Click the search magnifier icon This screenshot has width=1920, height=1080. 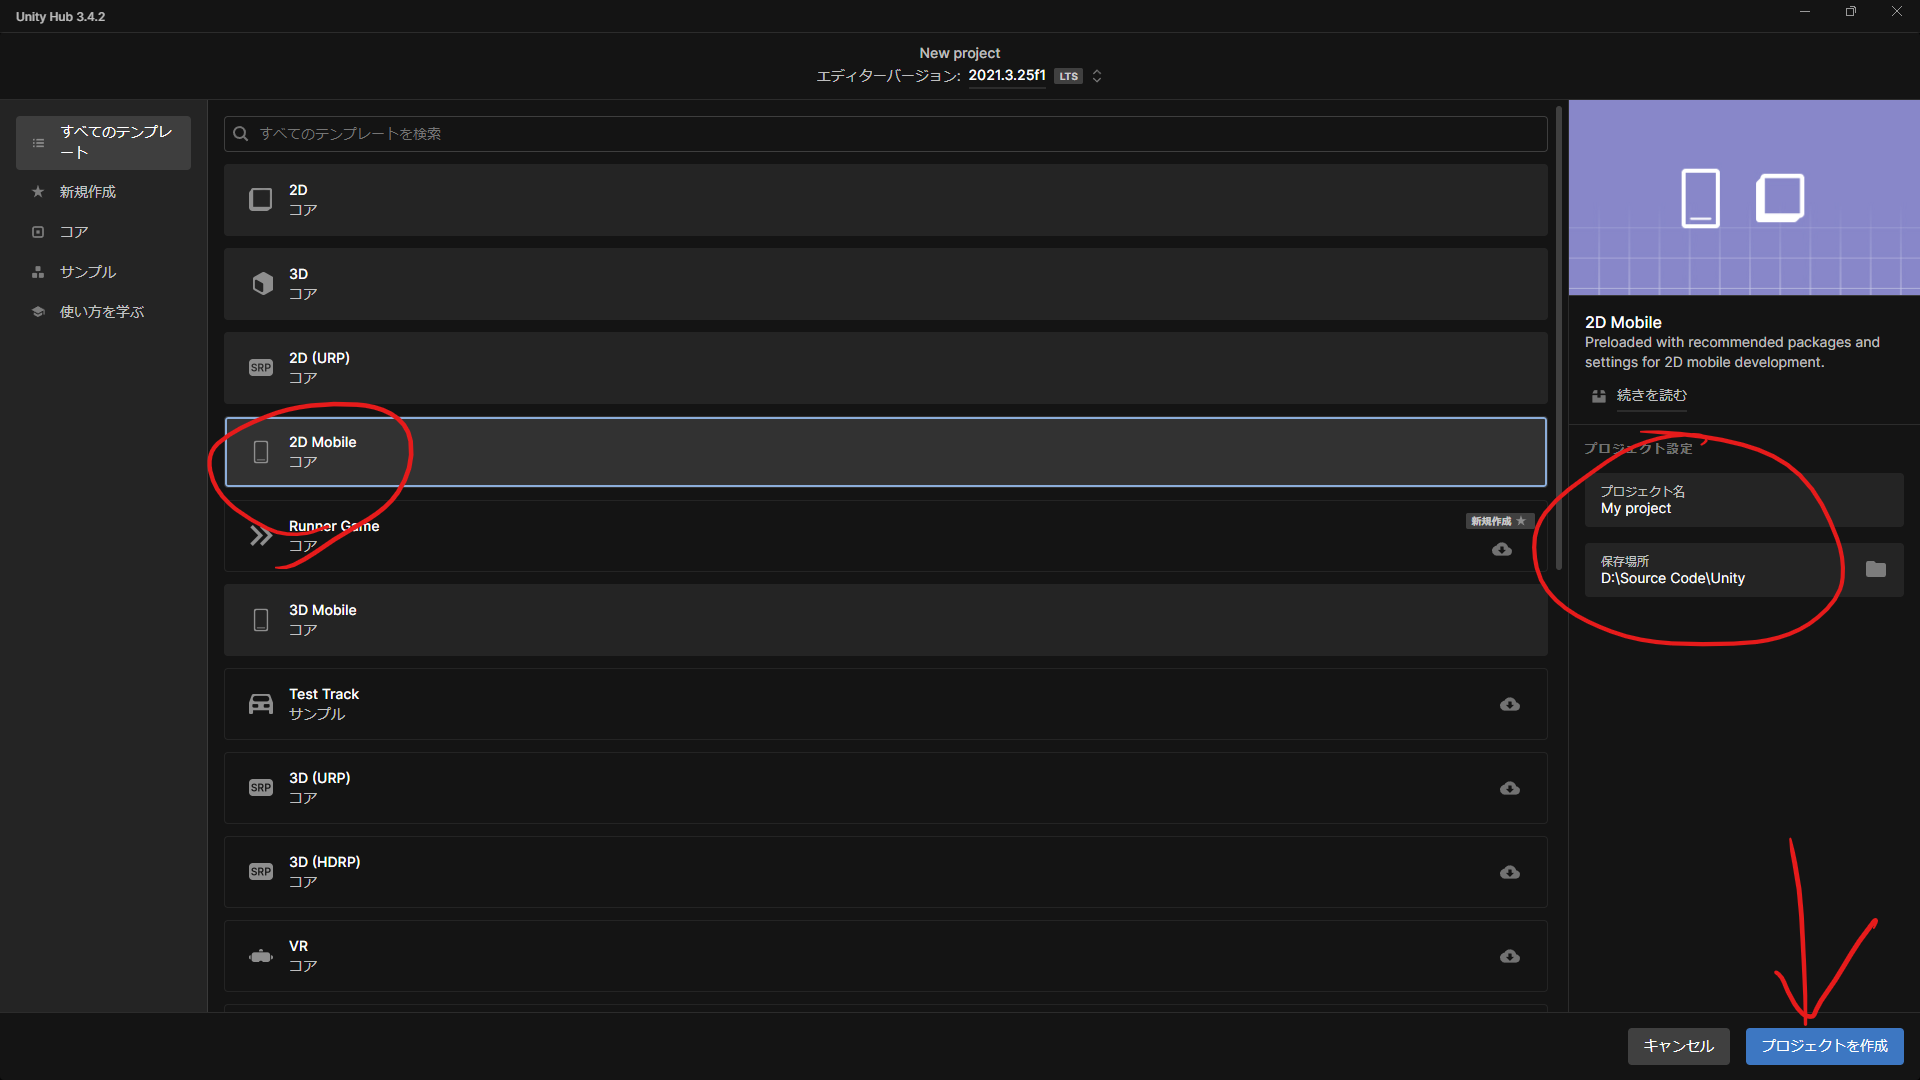tap(240, 133)
